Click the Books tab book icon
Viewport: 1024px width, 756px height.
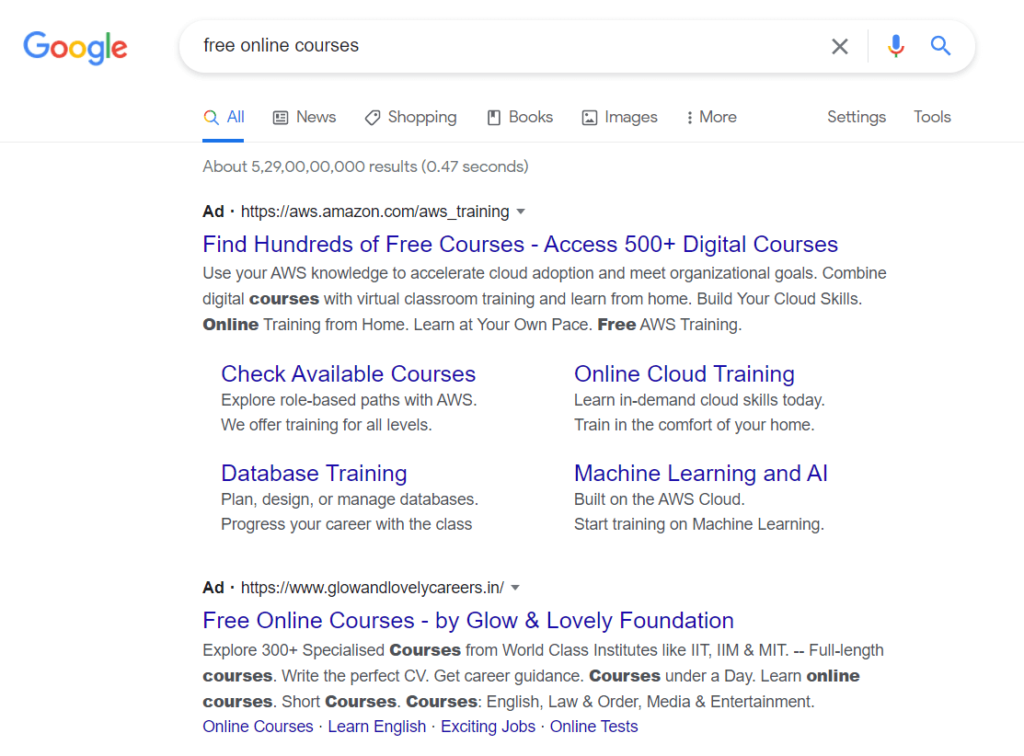[494, 118]
